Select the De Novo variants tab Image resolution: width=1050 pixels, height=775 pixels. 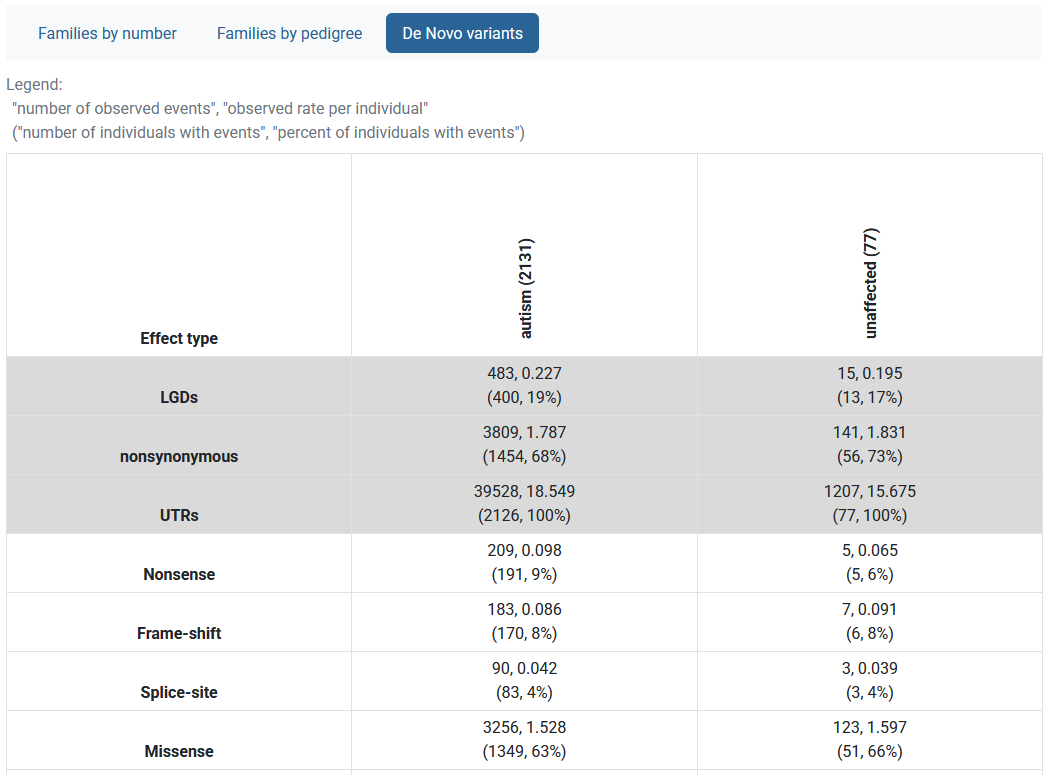(462, 33)
